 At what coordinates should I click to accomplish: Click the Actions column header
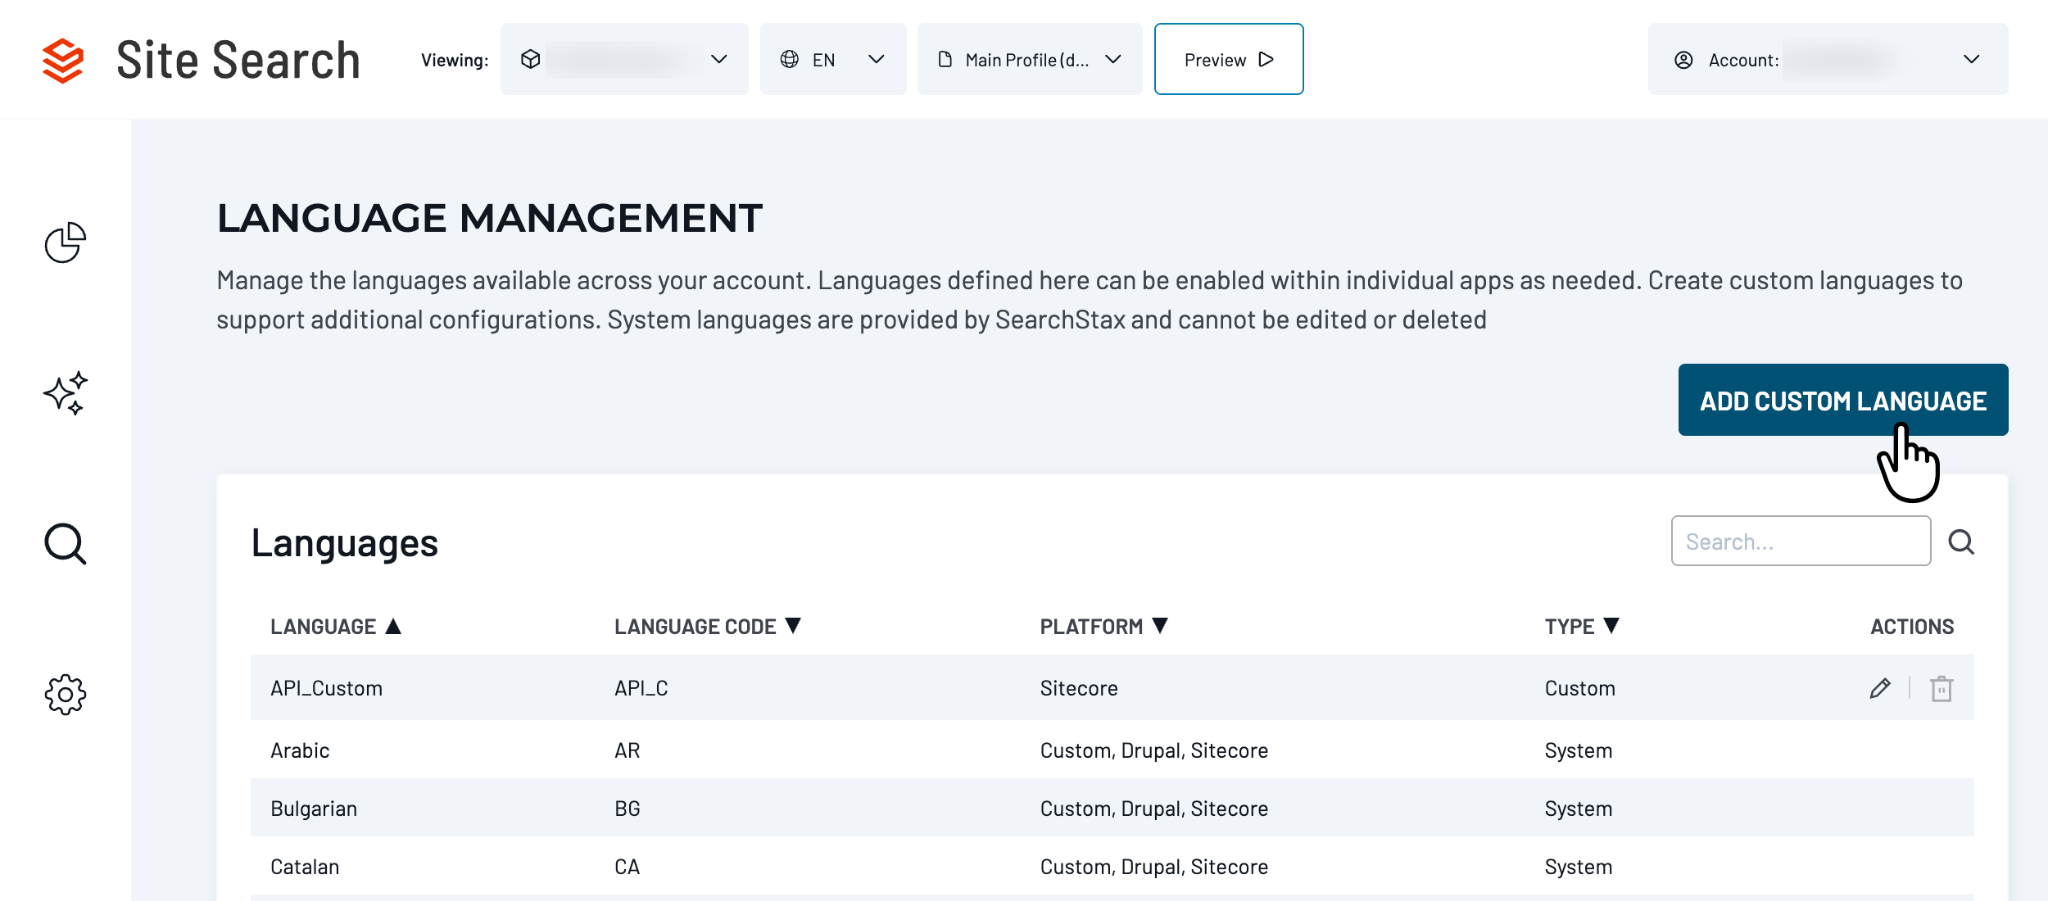1912,627
